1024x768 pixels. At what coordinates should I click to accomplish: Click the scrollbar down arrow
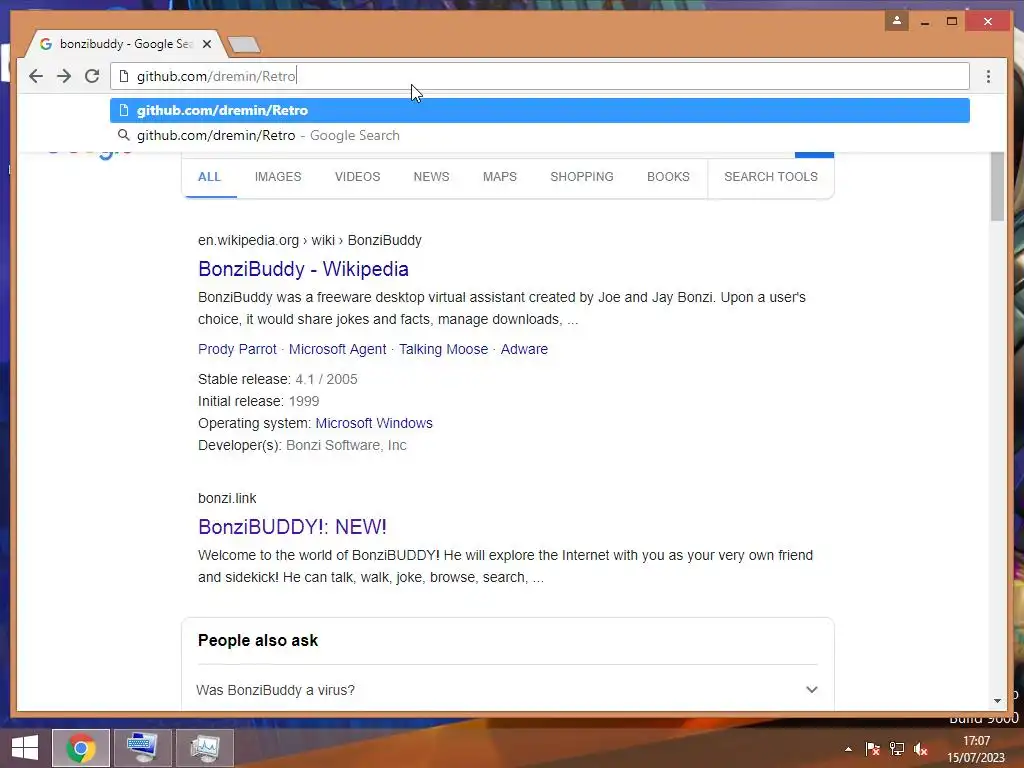click(997, 701)
